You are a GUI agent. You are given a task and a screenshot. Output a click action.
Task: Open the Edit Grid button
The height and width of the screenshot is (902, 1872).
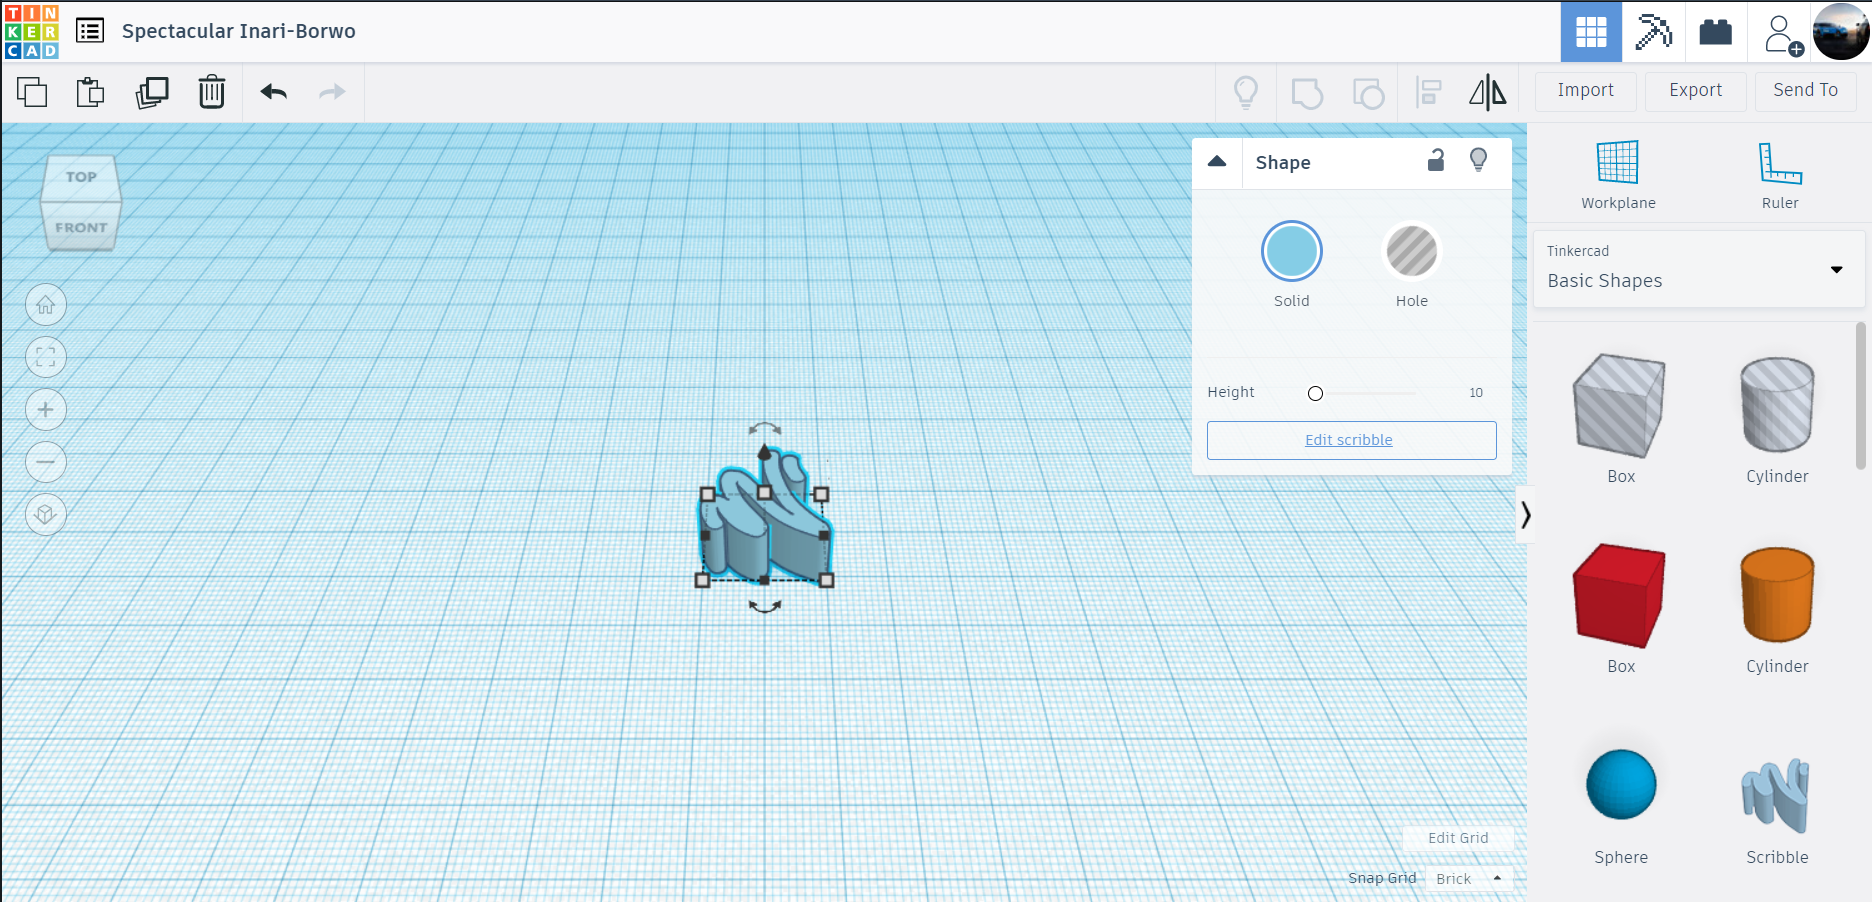coord(1458,838)
